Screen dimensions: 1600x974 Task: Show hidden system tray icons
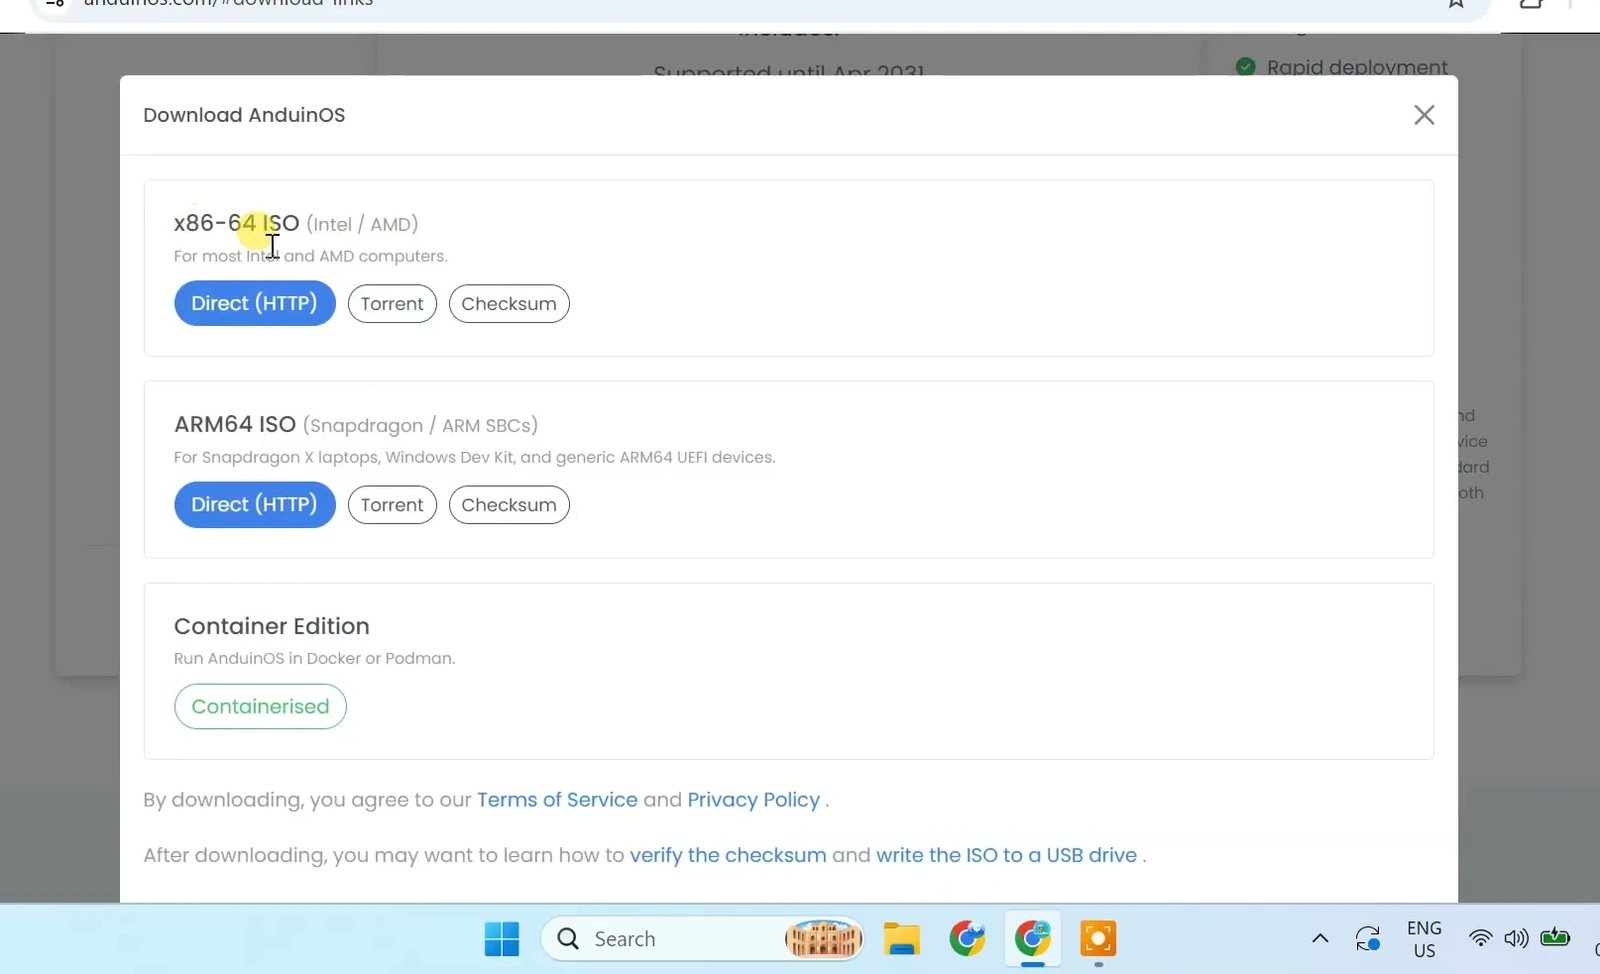1320,938
